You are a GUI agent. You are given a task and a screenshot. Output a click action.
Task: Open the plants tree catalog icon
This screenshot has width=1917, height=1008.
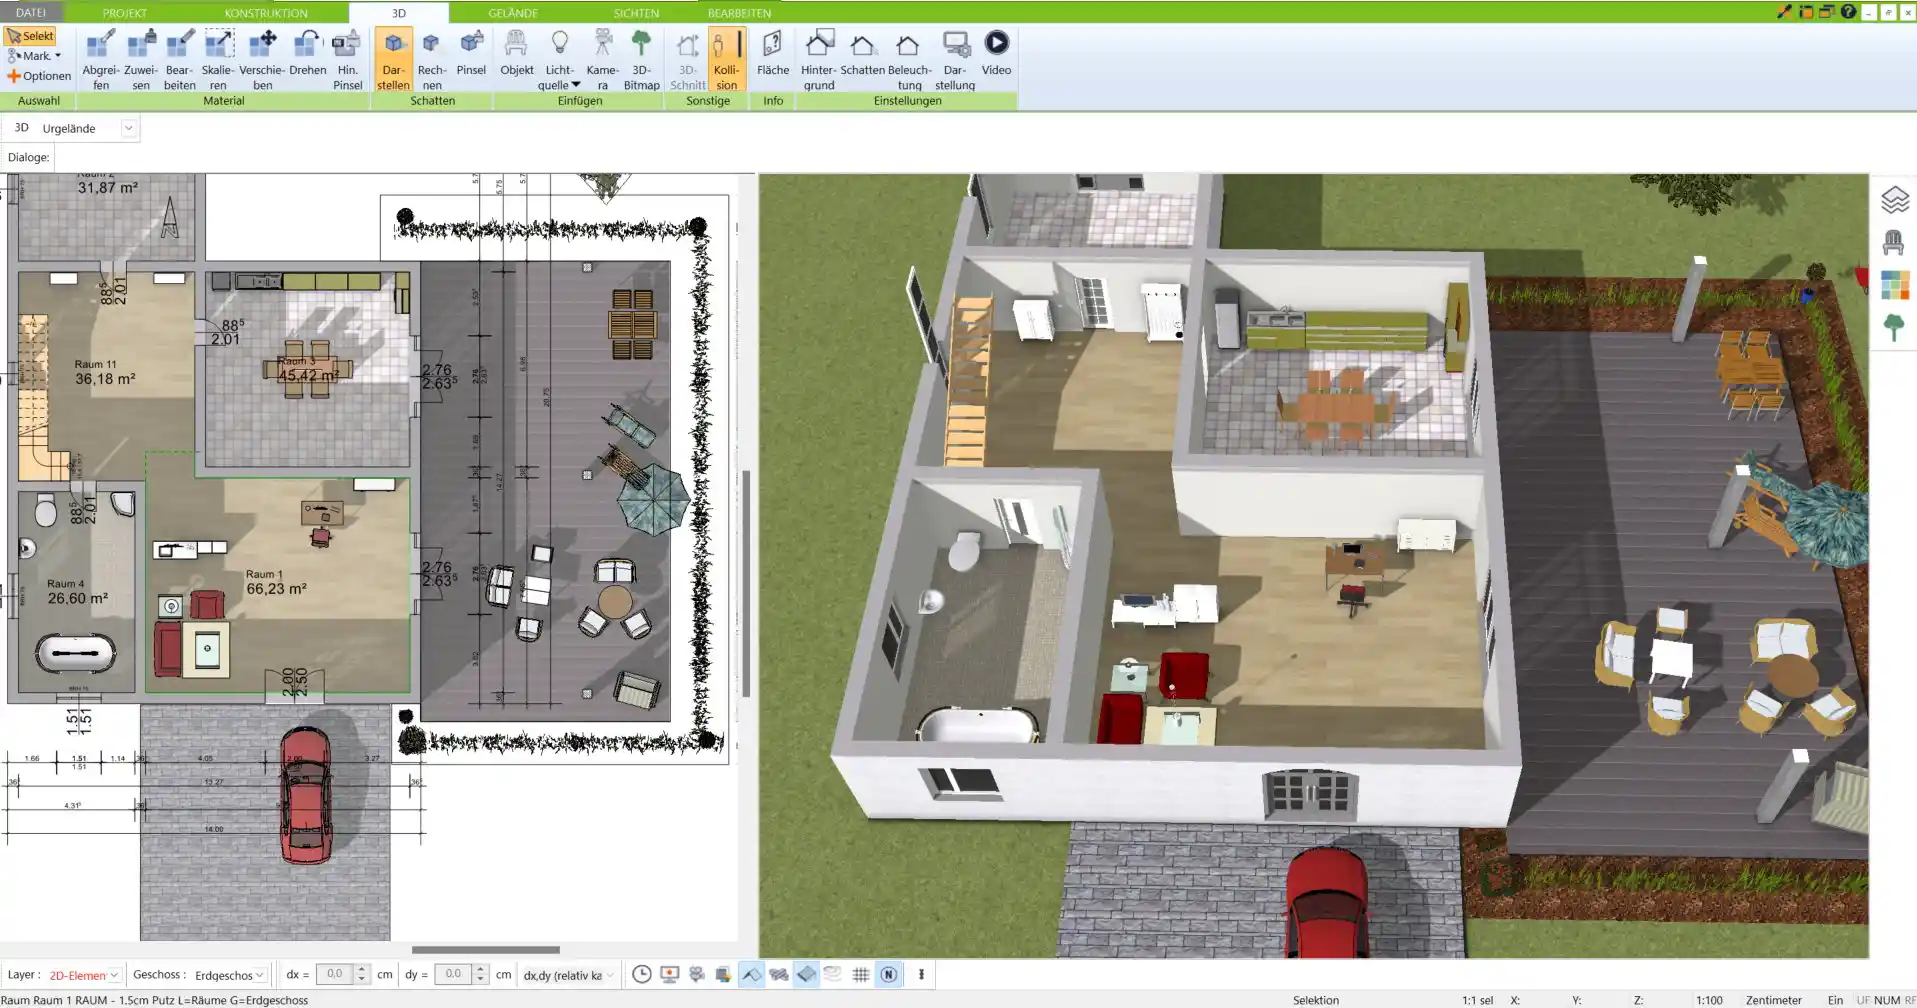1893,327
